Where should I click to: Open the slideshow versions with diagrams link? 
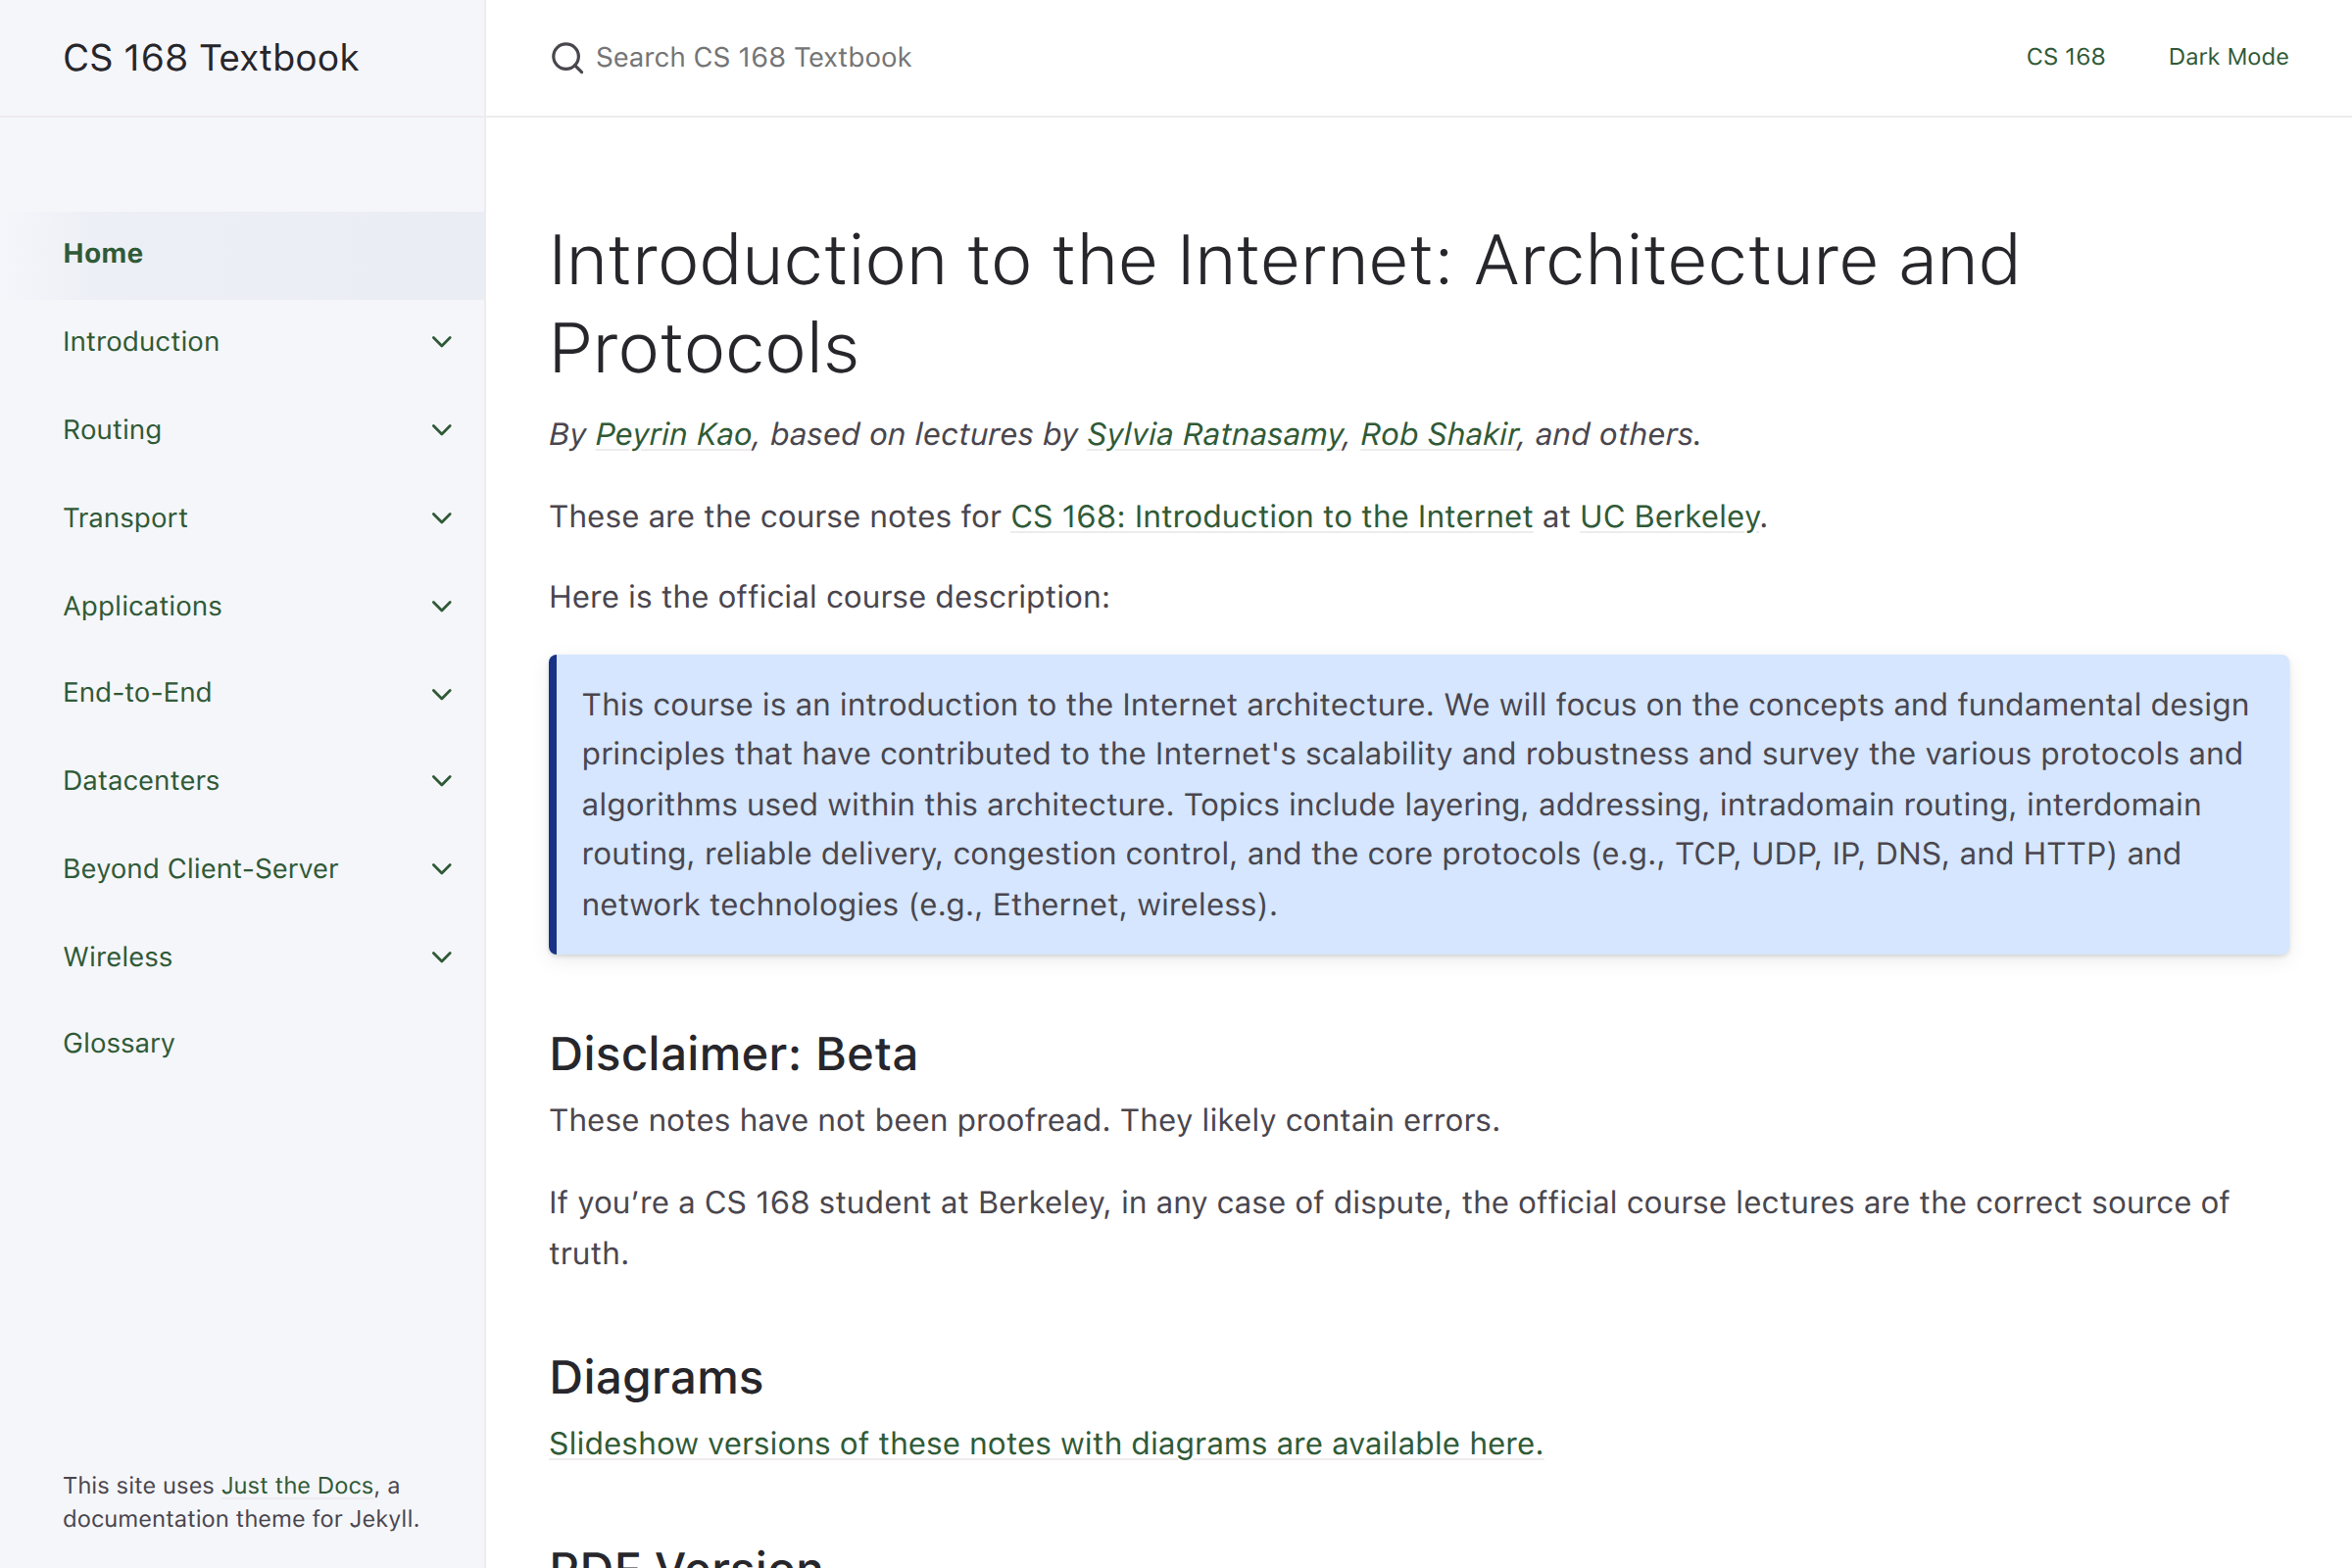[x=1046, y=1444]
